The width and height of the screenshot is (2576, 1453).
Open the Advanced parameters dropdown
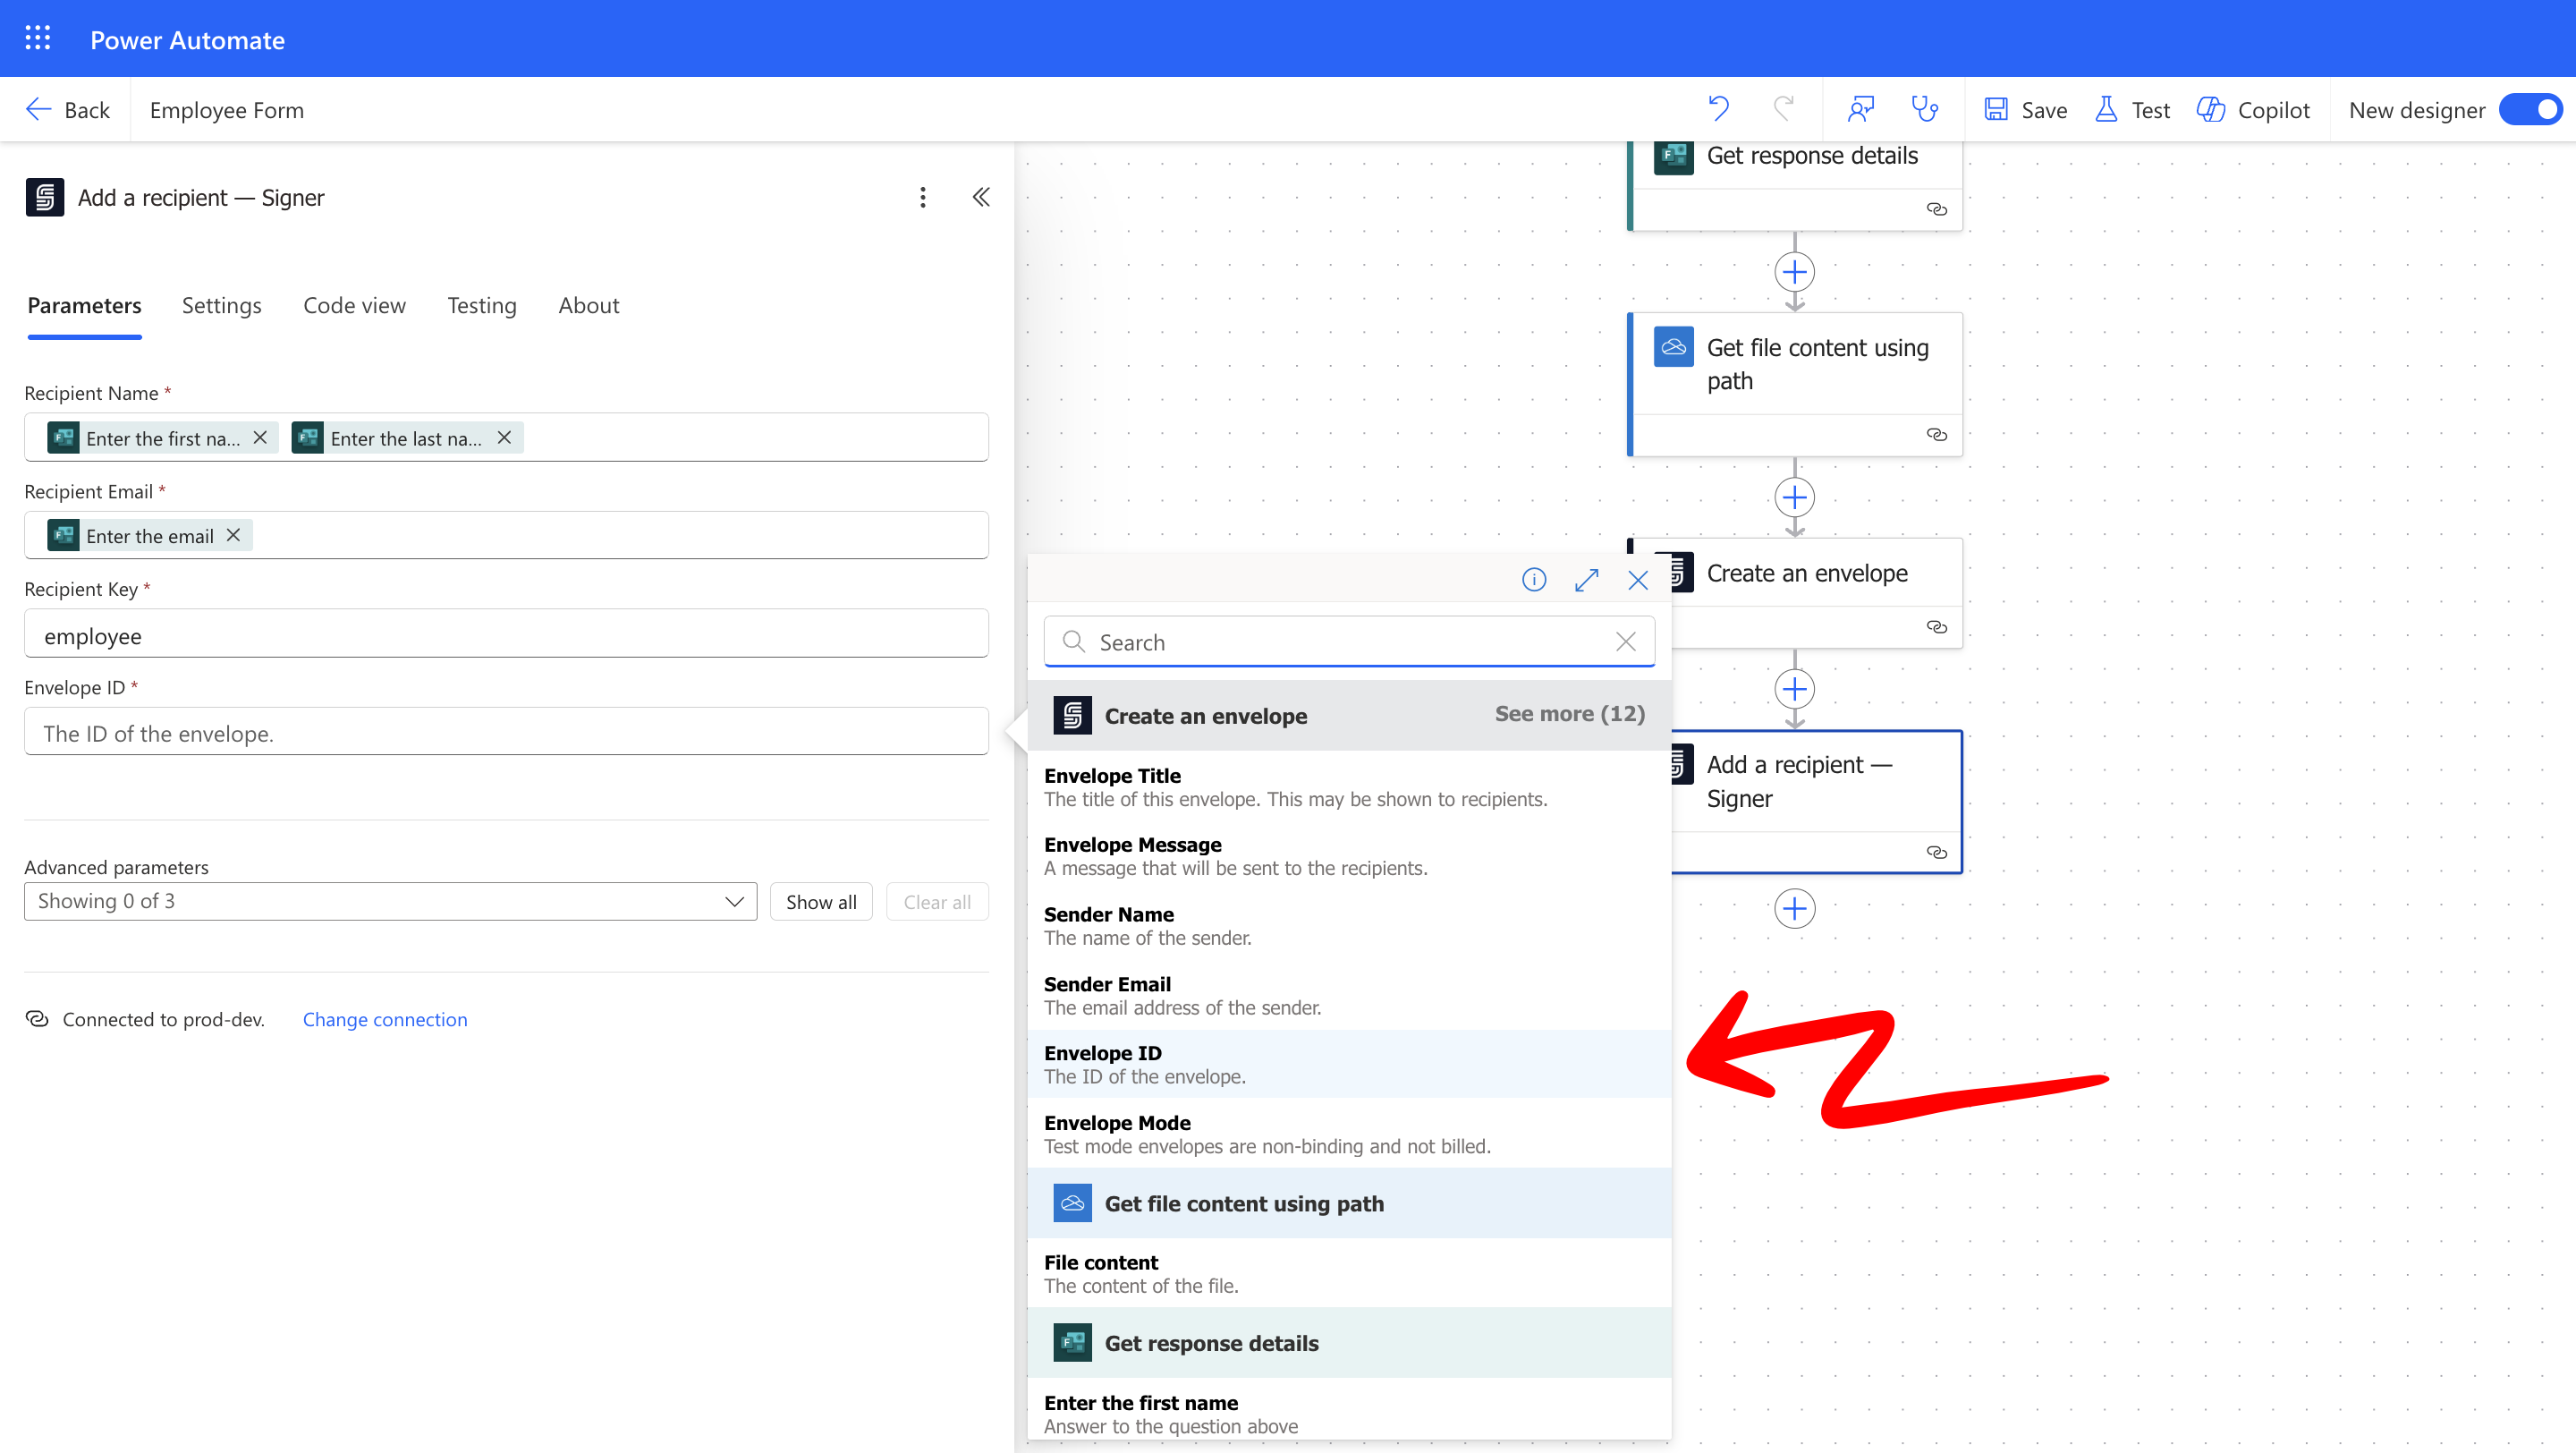point(390,901)
